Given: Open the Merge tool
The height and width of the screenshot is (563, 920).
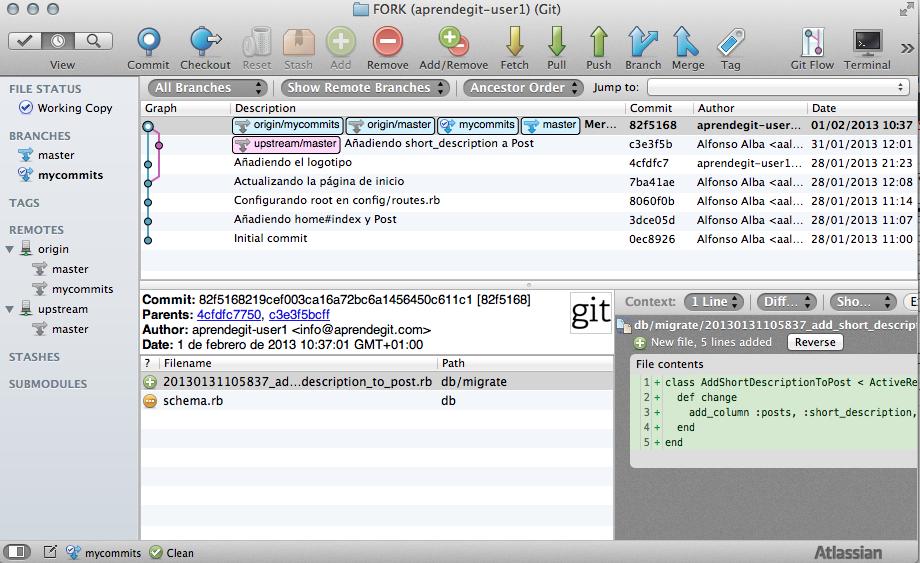Looking at the screenshot, I should coord(687,42).
